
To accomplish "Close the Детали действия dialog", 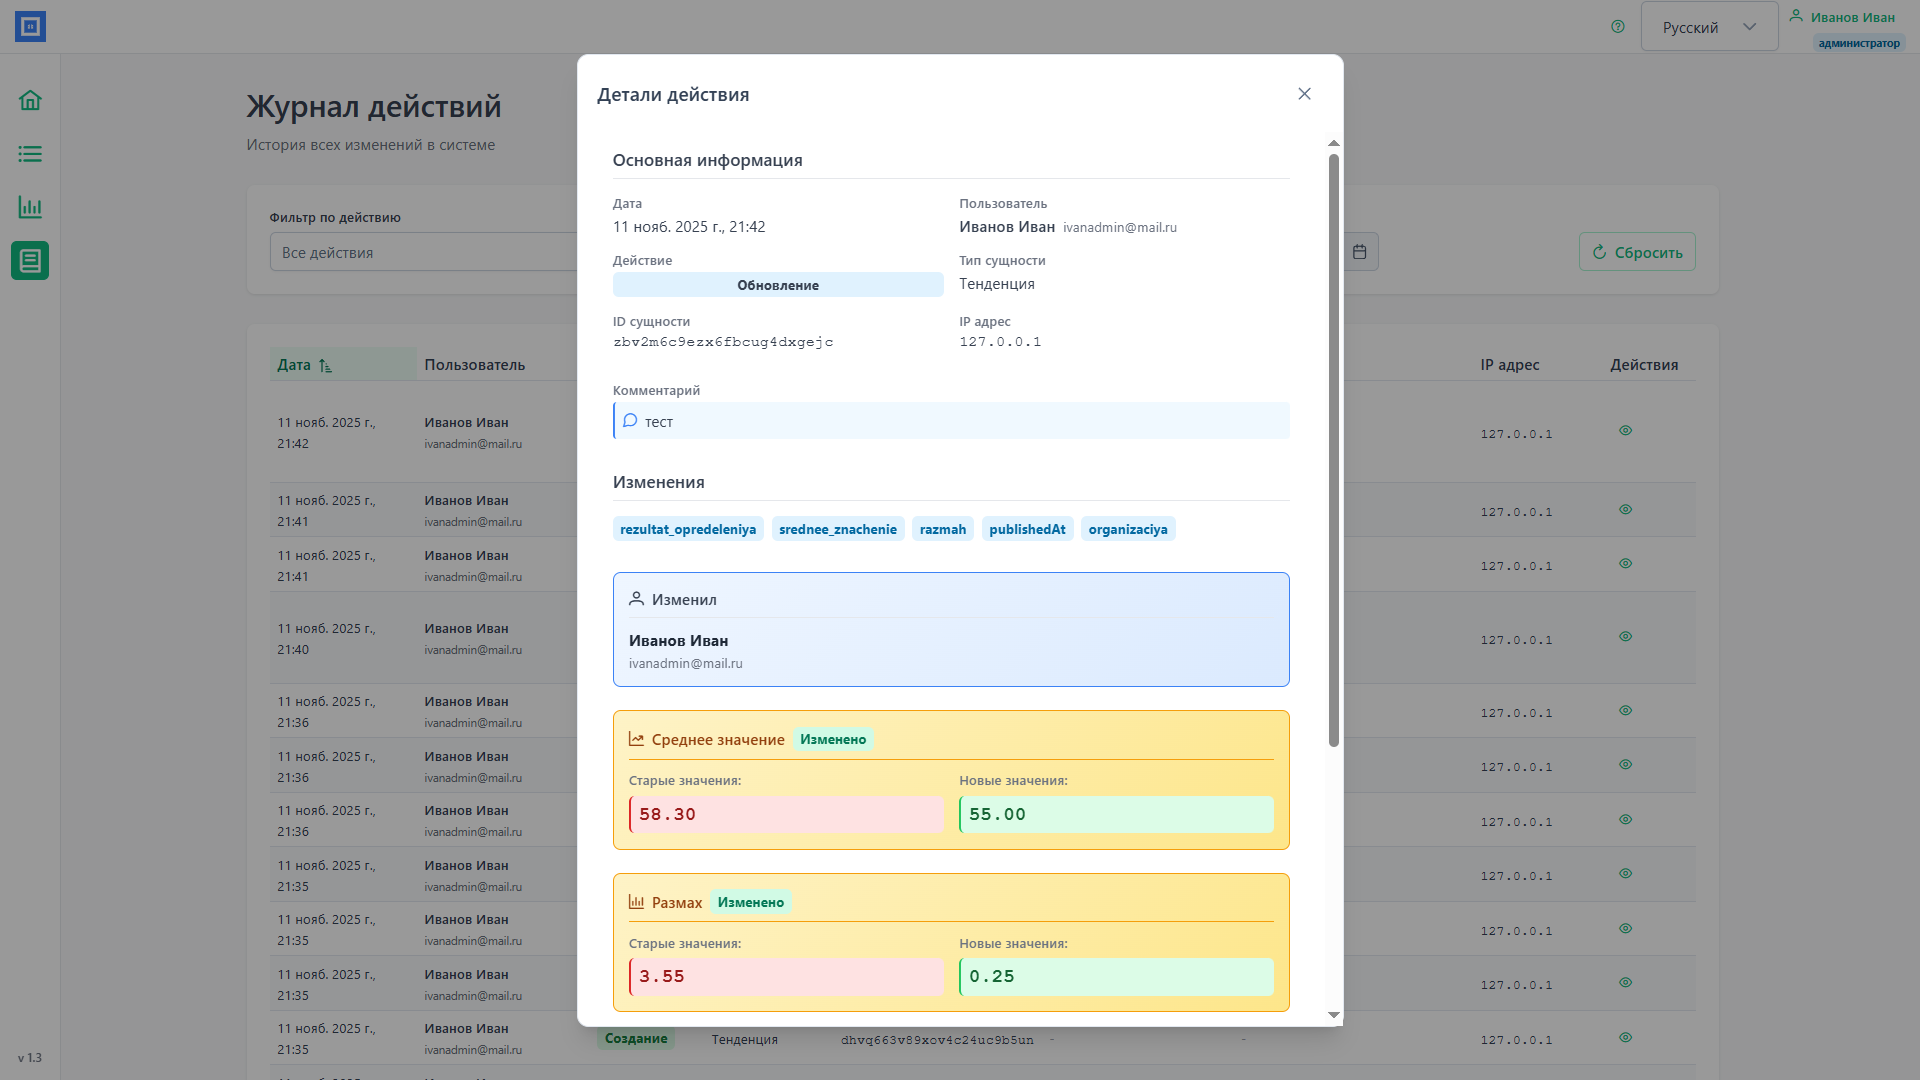I will point(1304,94).
